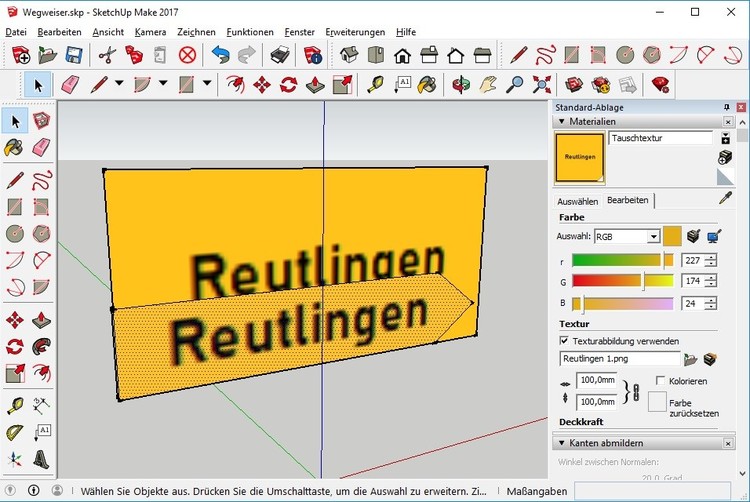
Task: Collapse the Kanten abmildern panel
Action: (x=562, y=443)
